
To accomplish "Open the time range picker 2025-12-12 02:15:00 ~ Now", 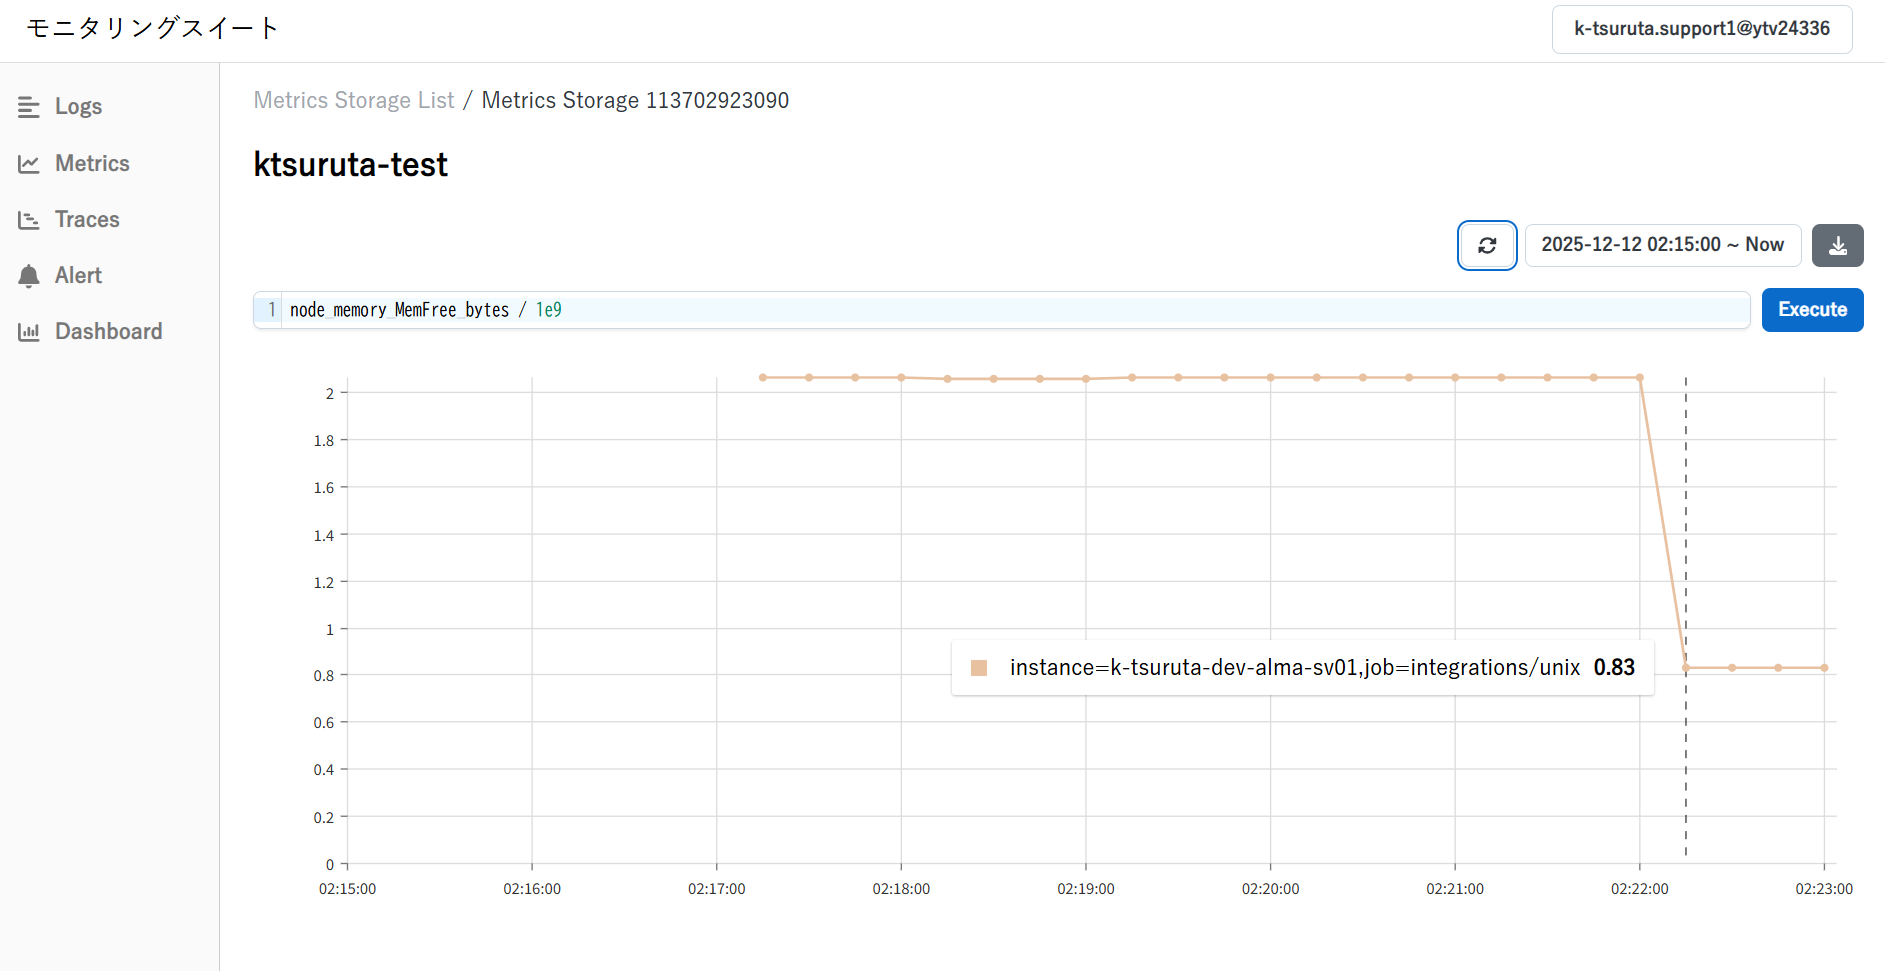I will (1662, 245).
